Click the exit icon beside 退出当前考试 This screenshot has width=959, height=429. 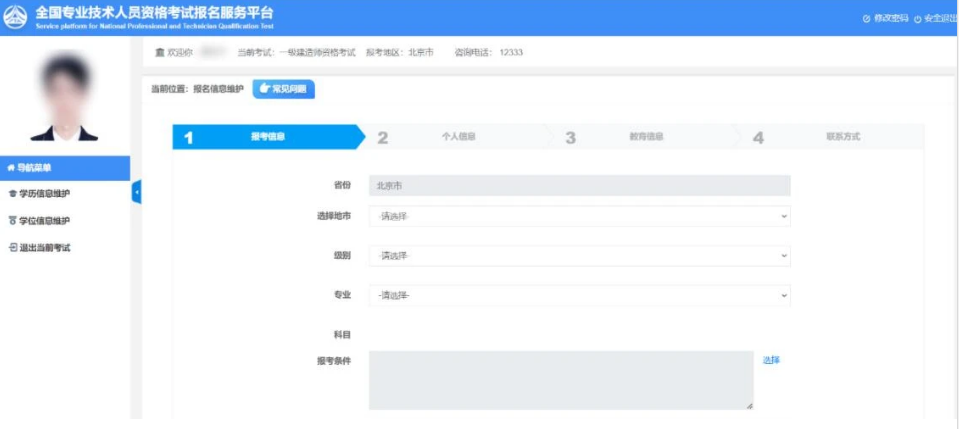[12, 248]
